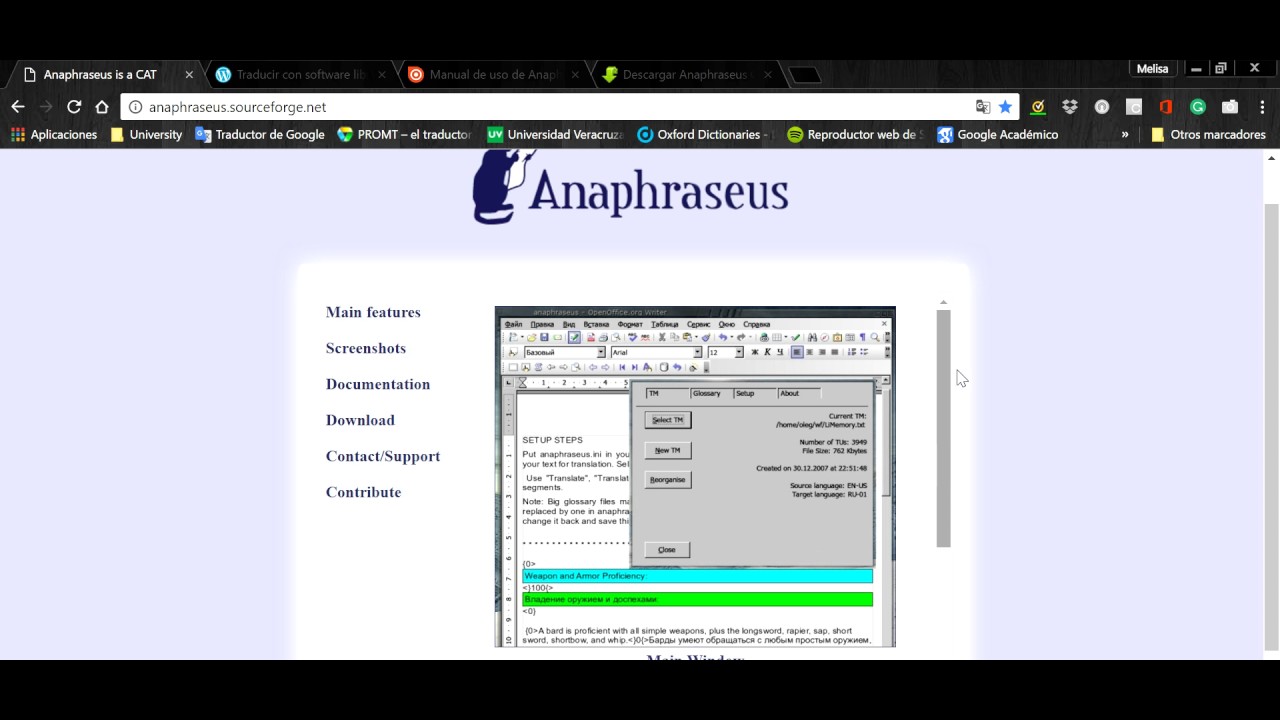This screenshot has height=720, width=1280.
Task: Go back to the previous page
Action: pyautogui.click(x=18, y=107)
